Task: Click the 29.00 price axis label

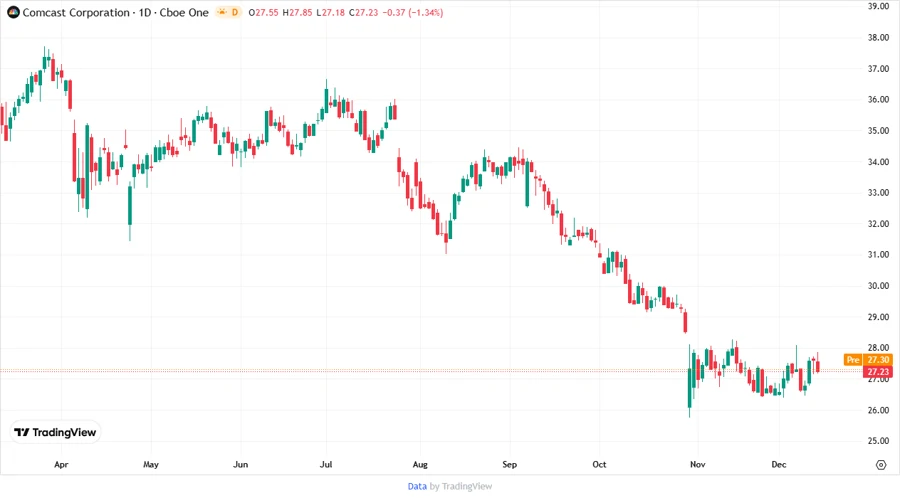Action: pyautogui.click(x=878, y=317)
